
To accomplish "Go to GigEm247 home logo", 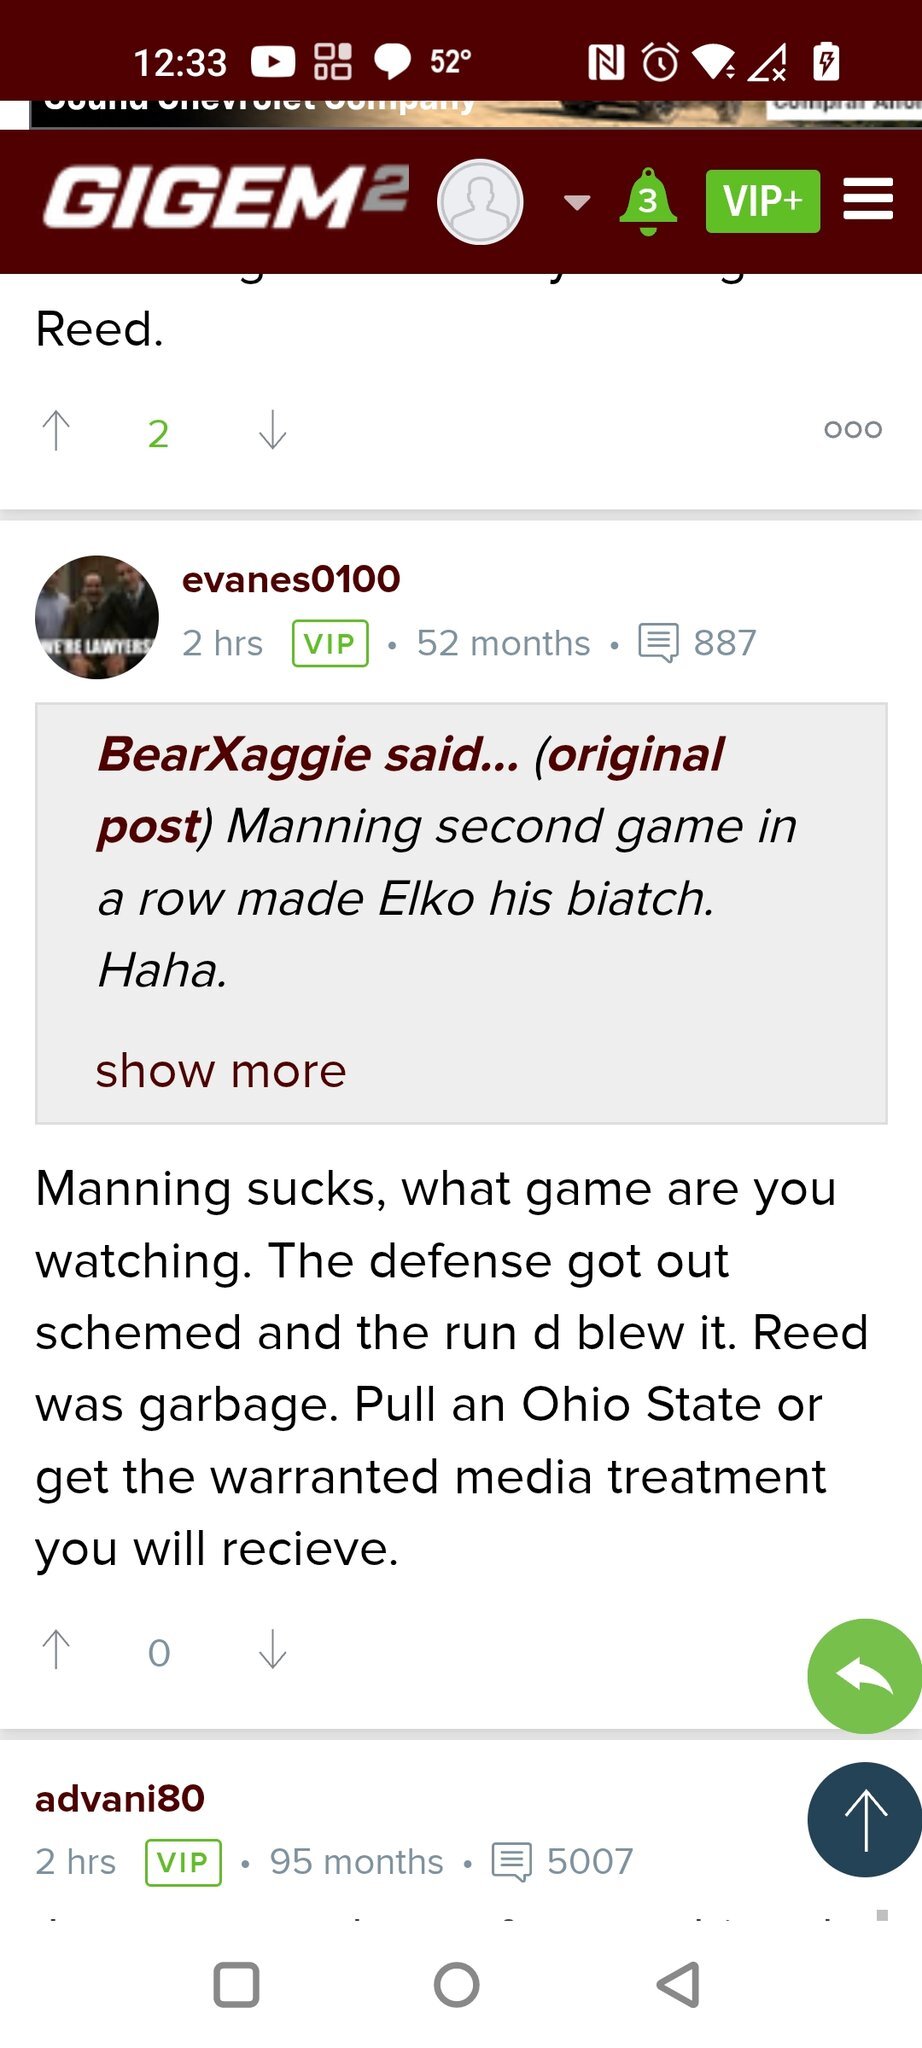I will coord(225,197).
